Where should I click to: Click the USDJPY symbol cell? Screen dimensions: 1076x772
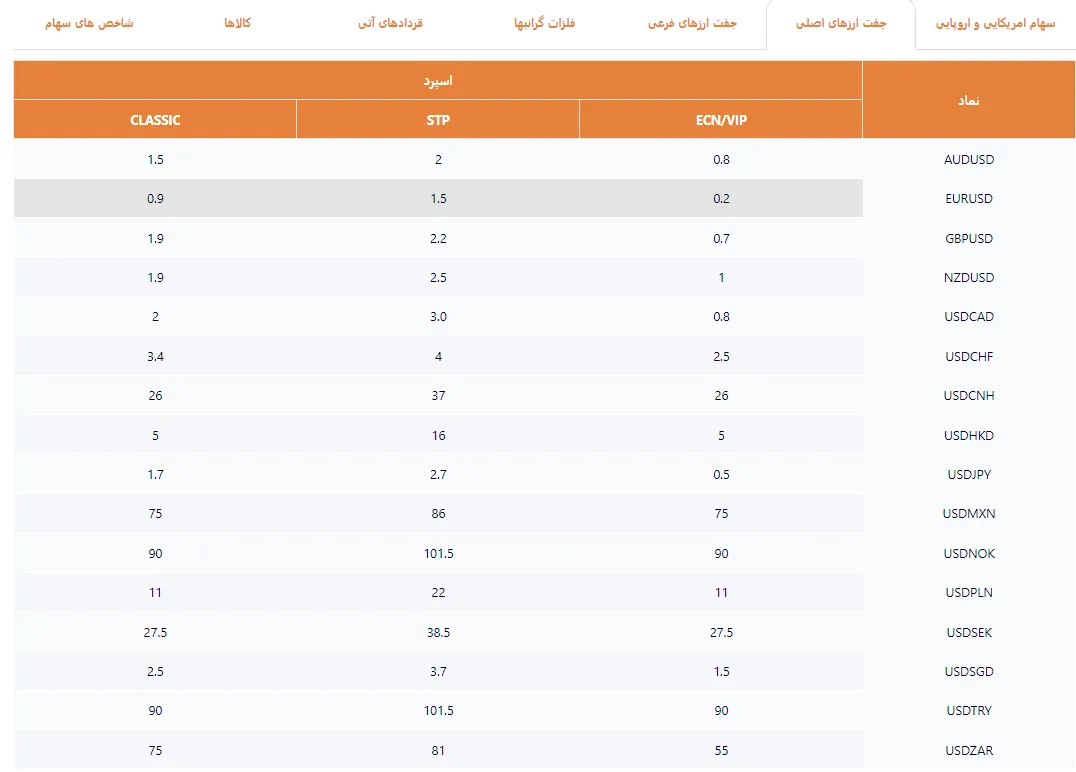(968, 475)
